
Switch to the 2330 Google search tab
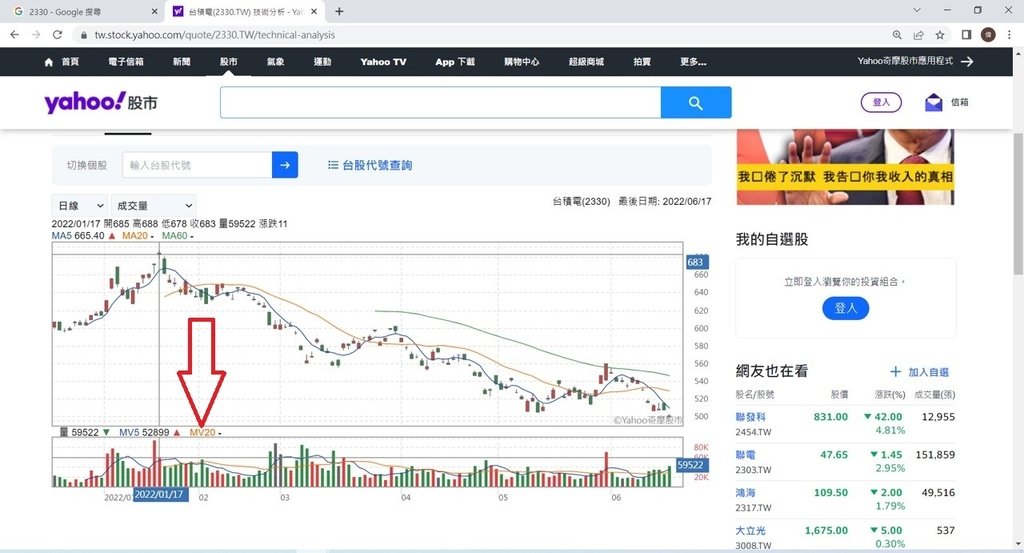84,11
